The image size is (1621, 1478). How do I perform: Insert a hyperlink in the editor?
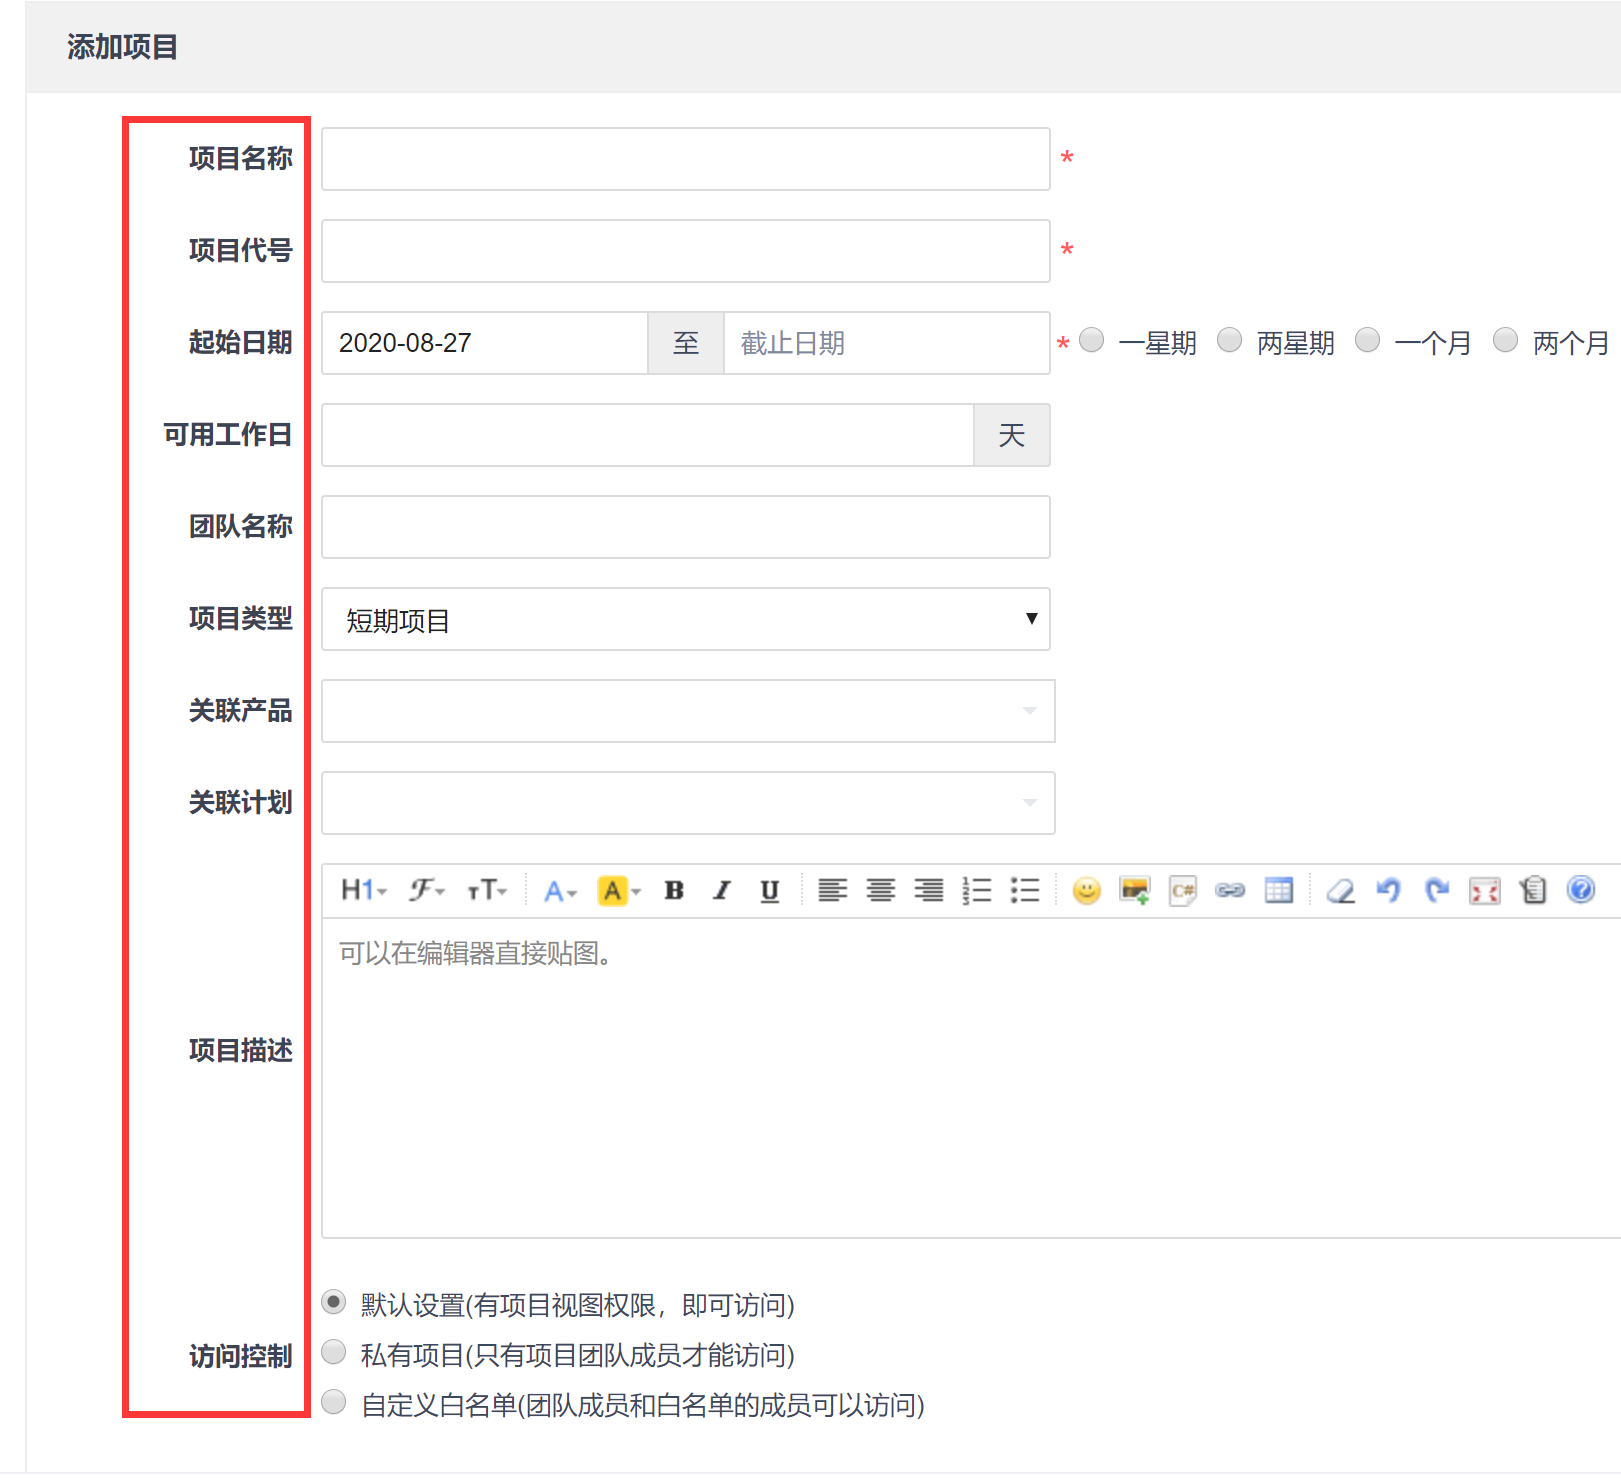[x=1230, y=890]
